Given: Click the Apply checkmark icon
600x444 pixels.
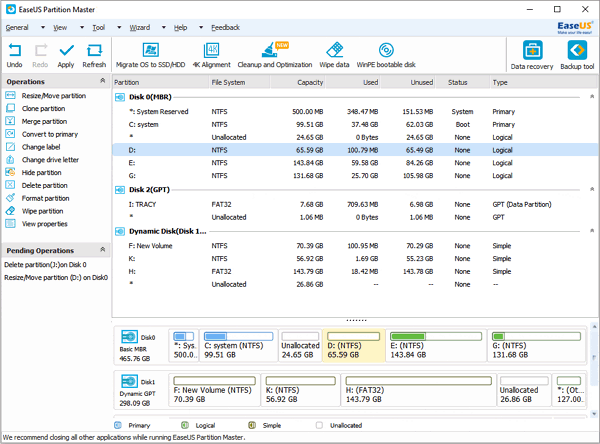Looking at the screenshot, I should point(66,55).
